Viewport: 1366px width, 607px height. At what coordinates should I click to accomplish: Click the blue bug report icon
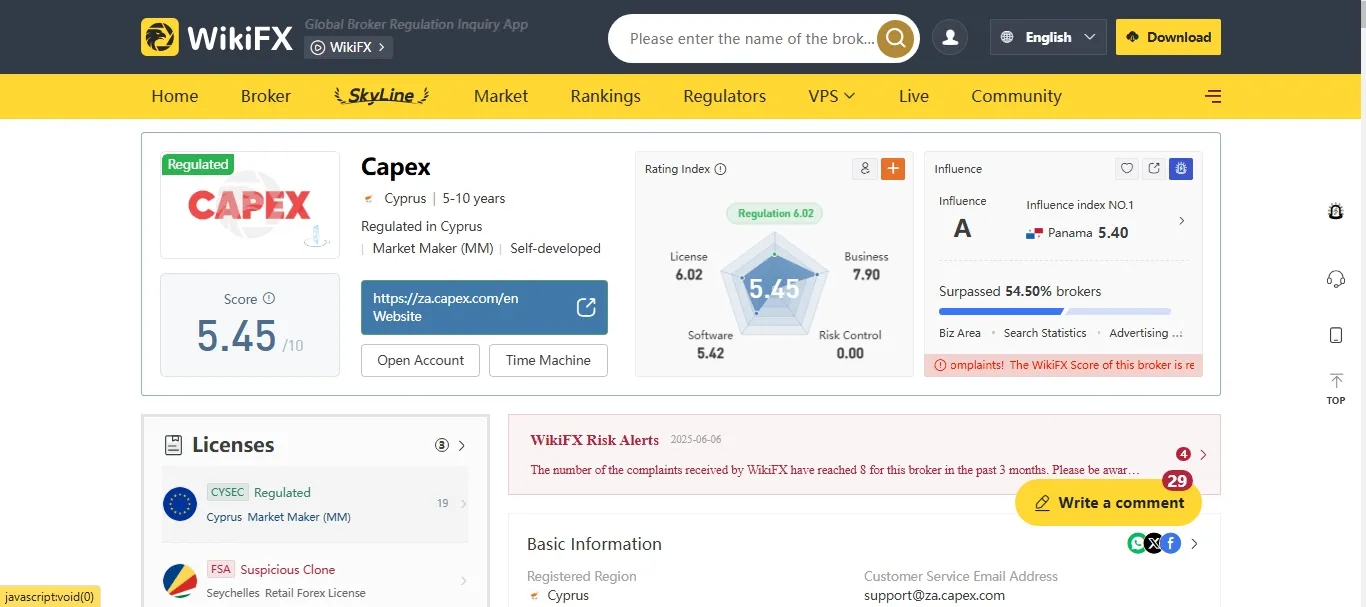click(1180, 169)
